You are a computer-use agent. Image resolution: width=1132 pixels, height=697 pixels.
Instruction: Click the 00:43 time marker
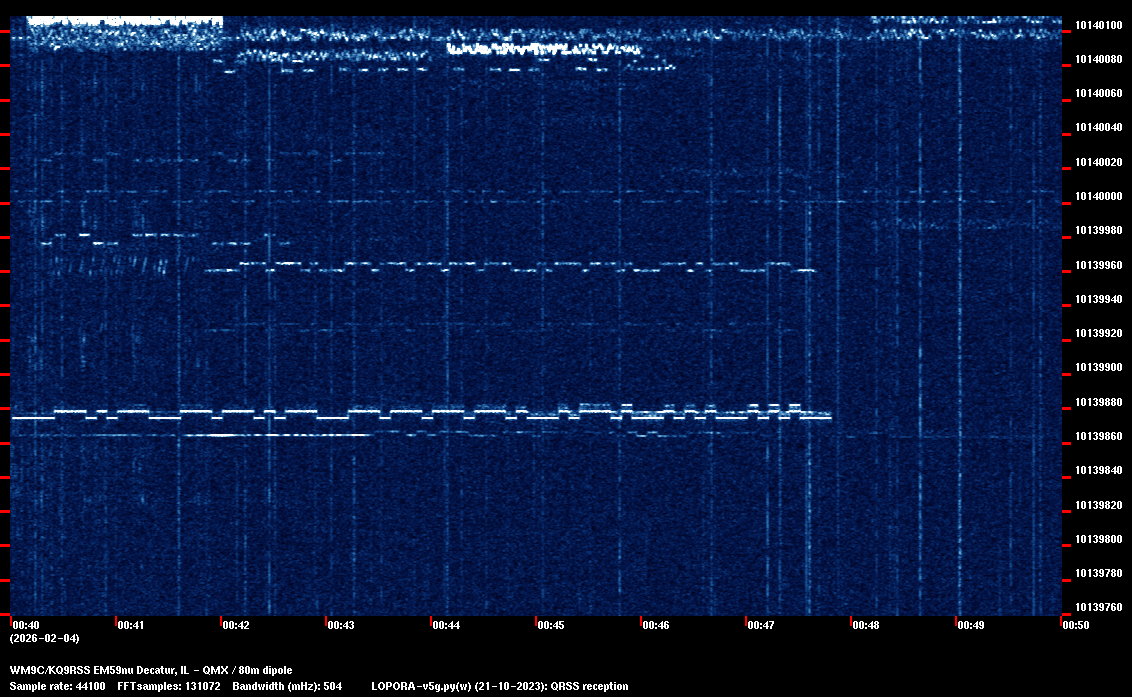(341, 625)
